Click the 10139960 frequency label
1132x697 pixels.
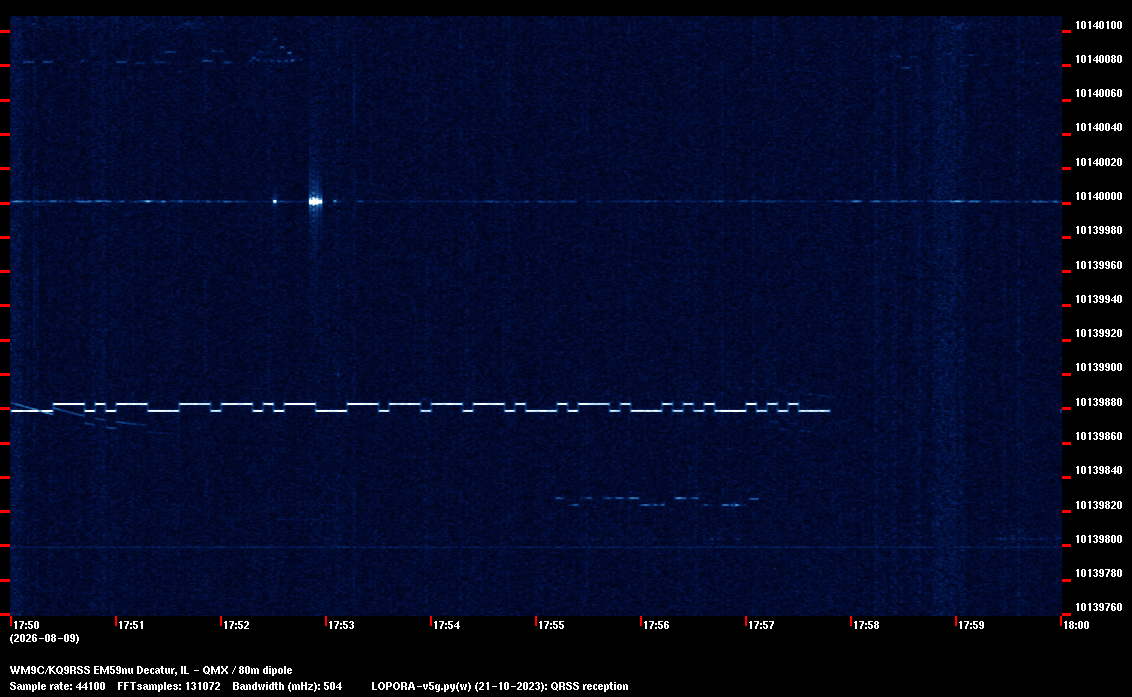coord(1098,265)
